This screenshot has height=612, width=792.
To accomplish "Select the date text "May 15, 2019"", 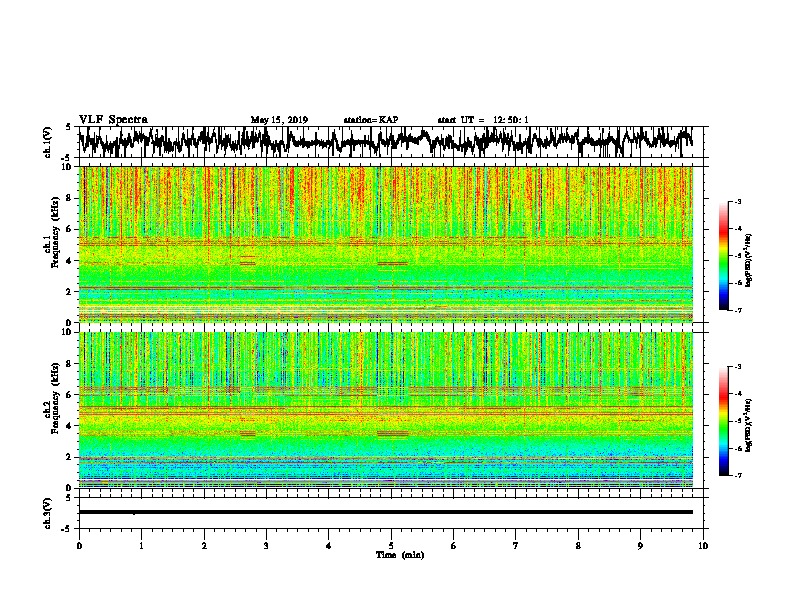I will point(279,120).
